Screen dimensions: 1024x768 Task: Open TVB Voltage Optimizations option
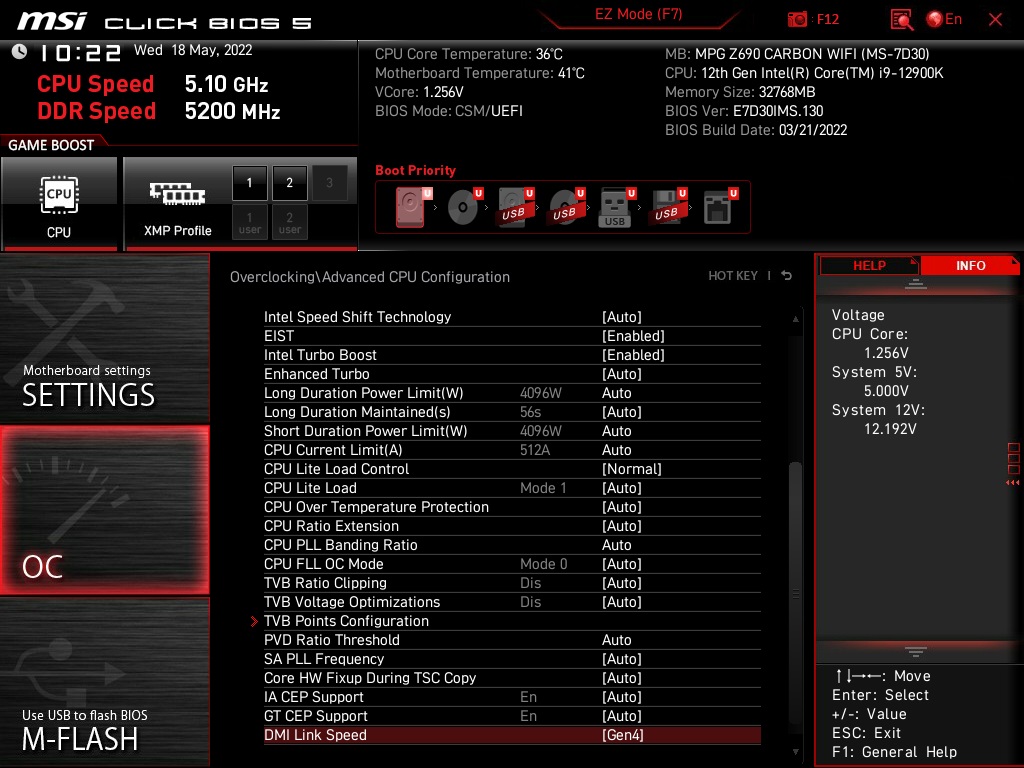(512, 601)
